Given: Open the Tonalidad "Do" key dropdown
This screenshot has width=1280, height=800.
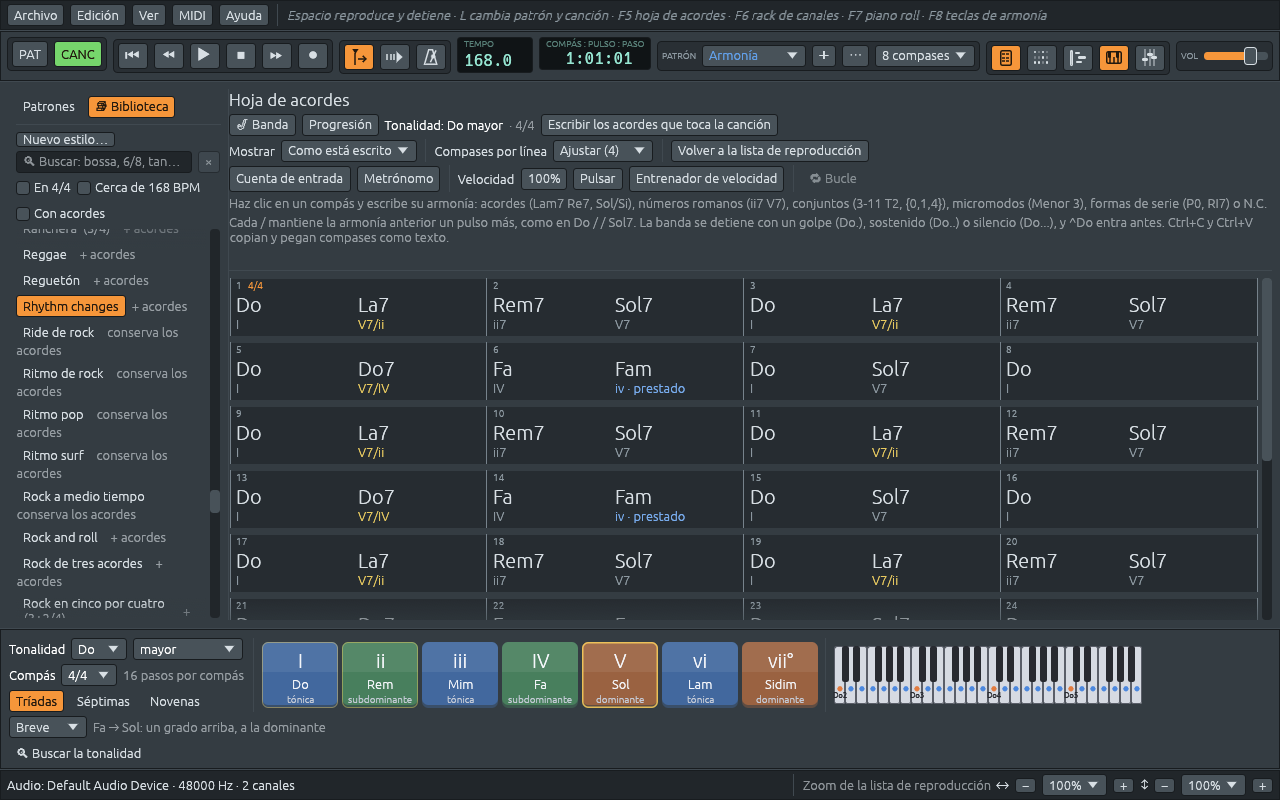Looking at the screenshot, I should click(x=99, y=649).
